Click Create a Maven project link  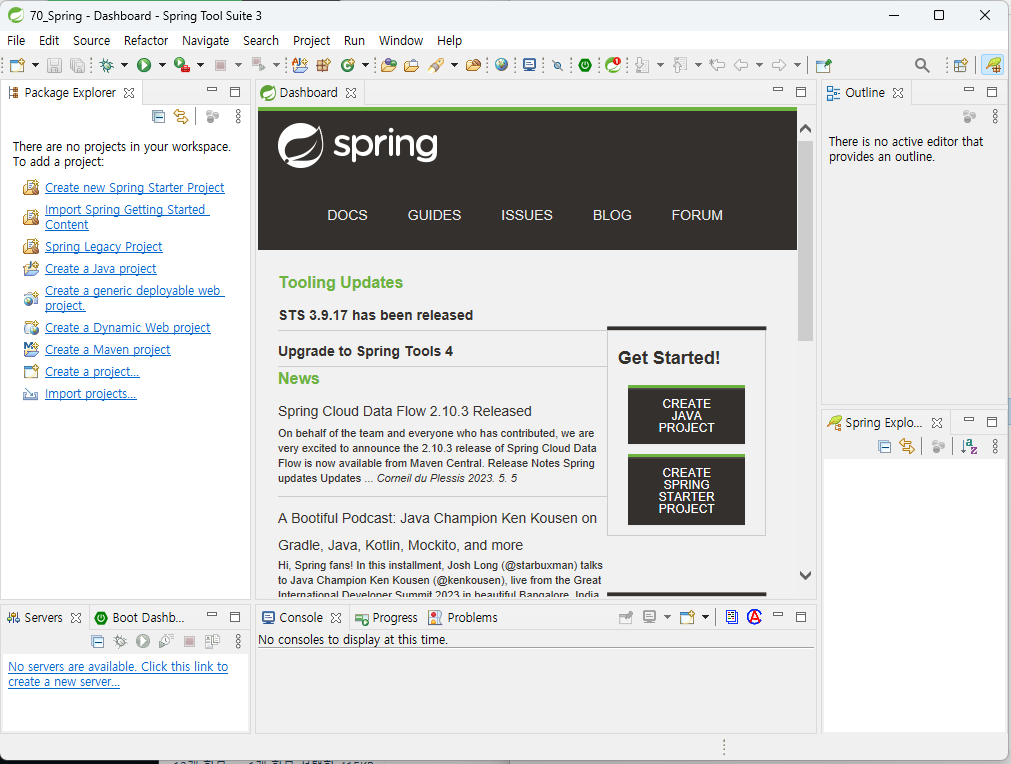[108, 350]
